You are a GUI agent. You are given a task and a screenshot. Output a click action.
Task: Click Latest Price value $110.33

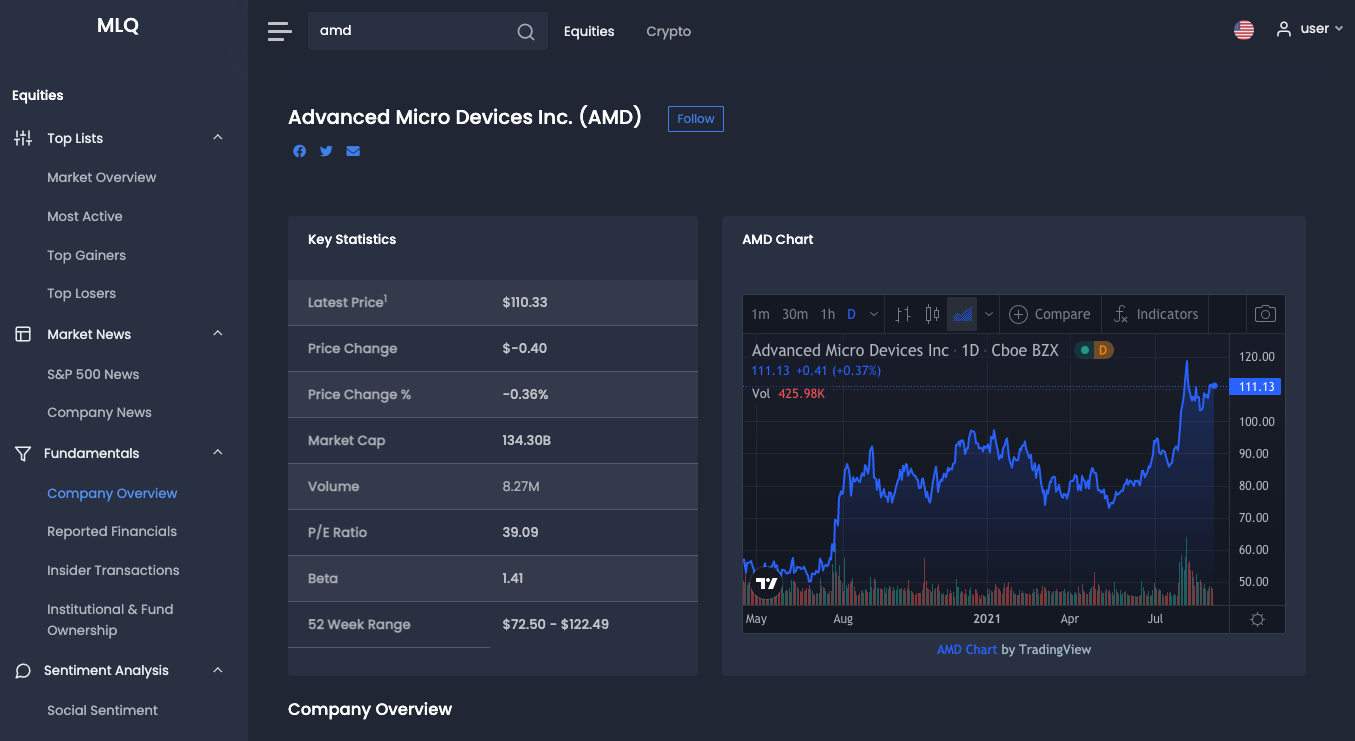tap(525, 302)
